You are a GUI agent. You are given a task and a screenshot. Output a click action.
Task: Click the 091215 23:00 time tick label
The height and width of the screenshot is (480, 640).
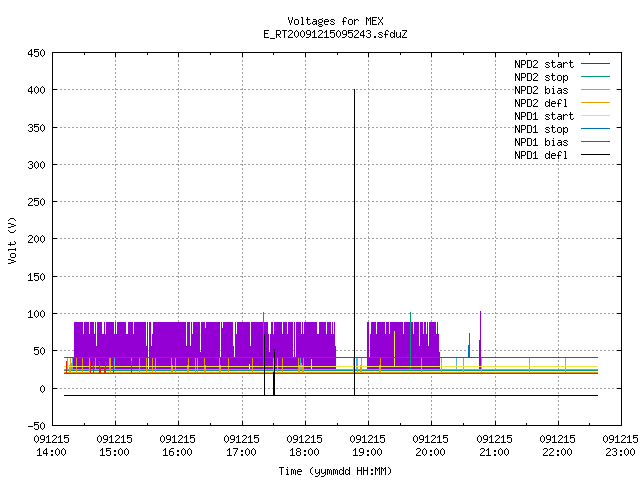[620, 445]
